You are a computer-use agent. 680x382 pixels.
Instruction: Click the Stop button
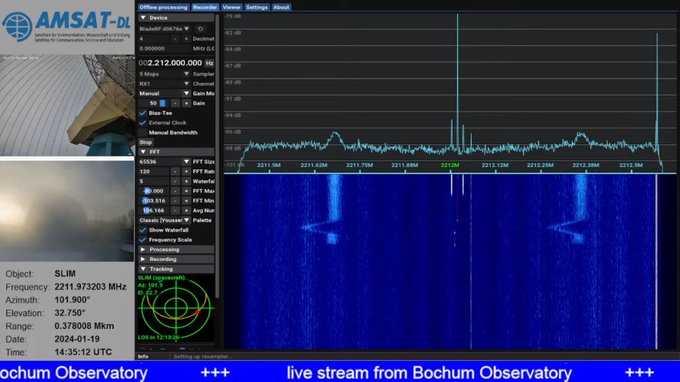coord(146,142)
